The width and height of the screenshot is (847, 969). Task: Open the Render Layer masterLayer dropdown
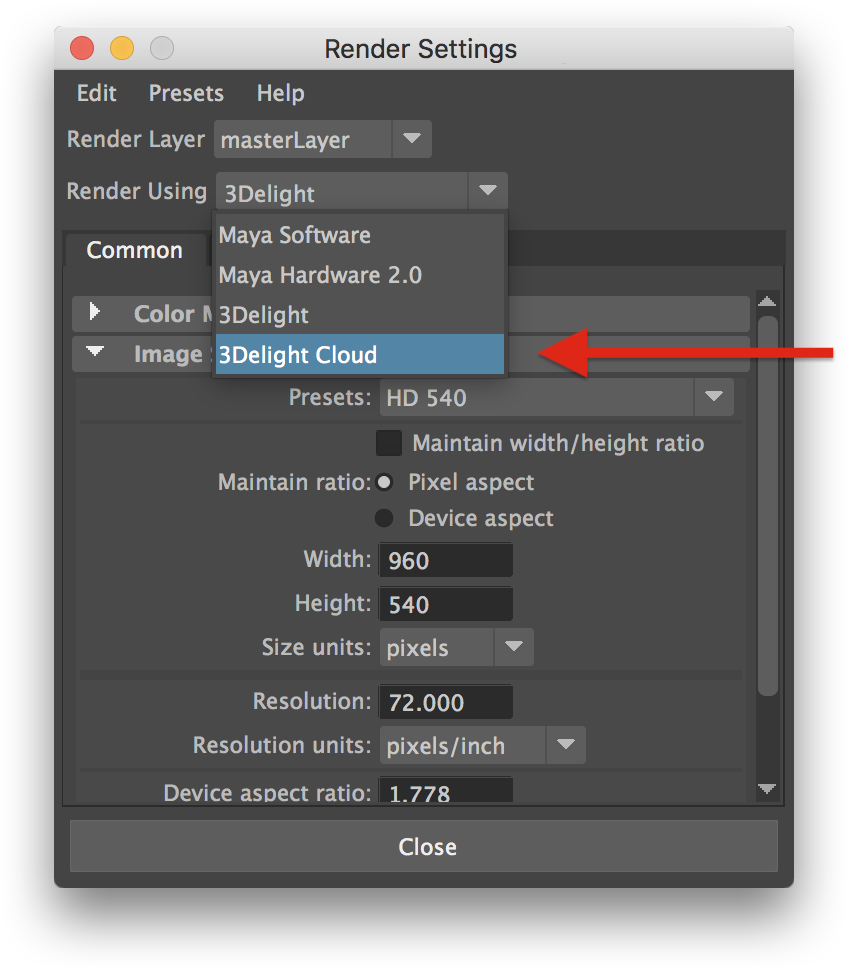click(x=411, y=139)
